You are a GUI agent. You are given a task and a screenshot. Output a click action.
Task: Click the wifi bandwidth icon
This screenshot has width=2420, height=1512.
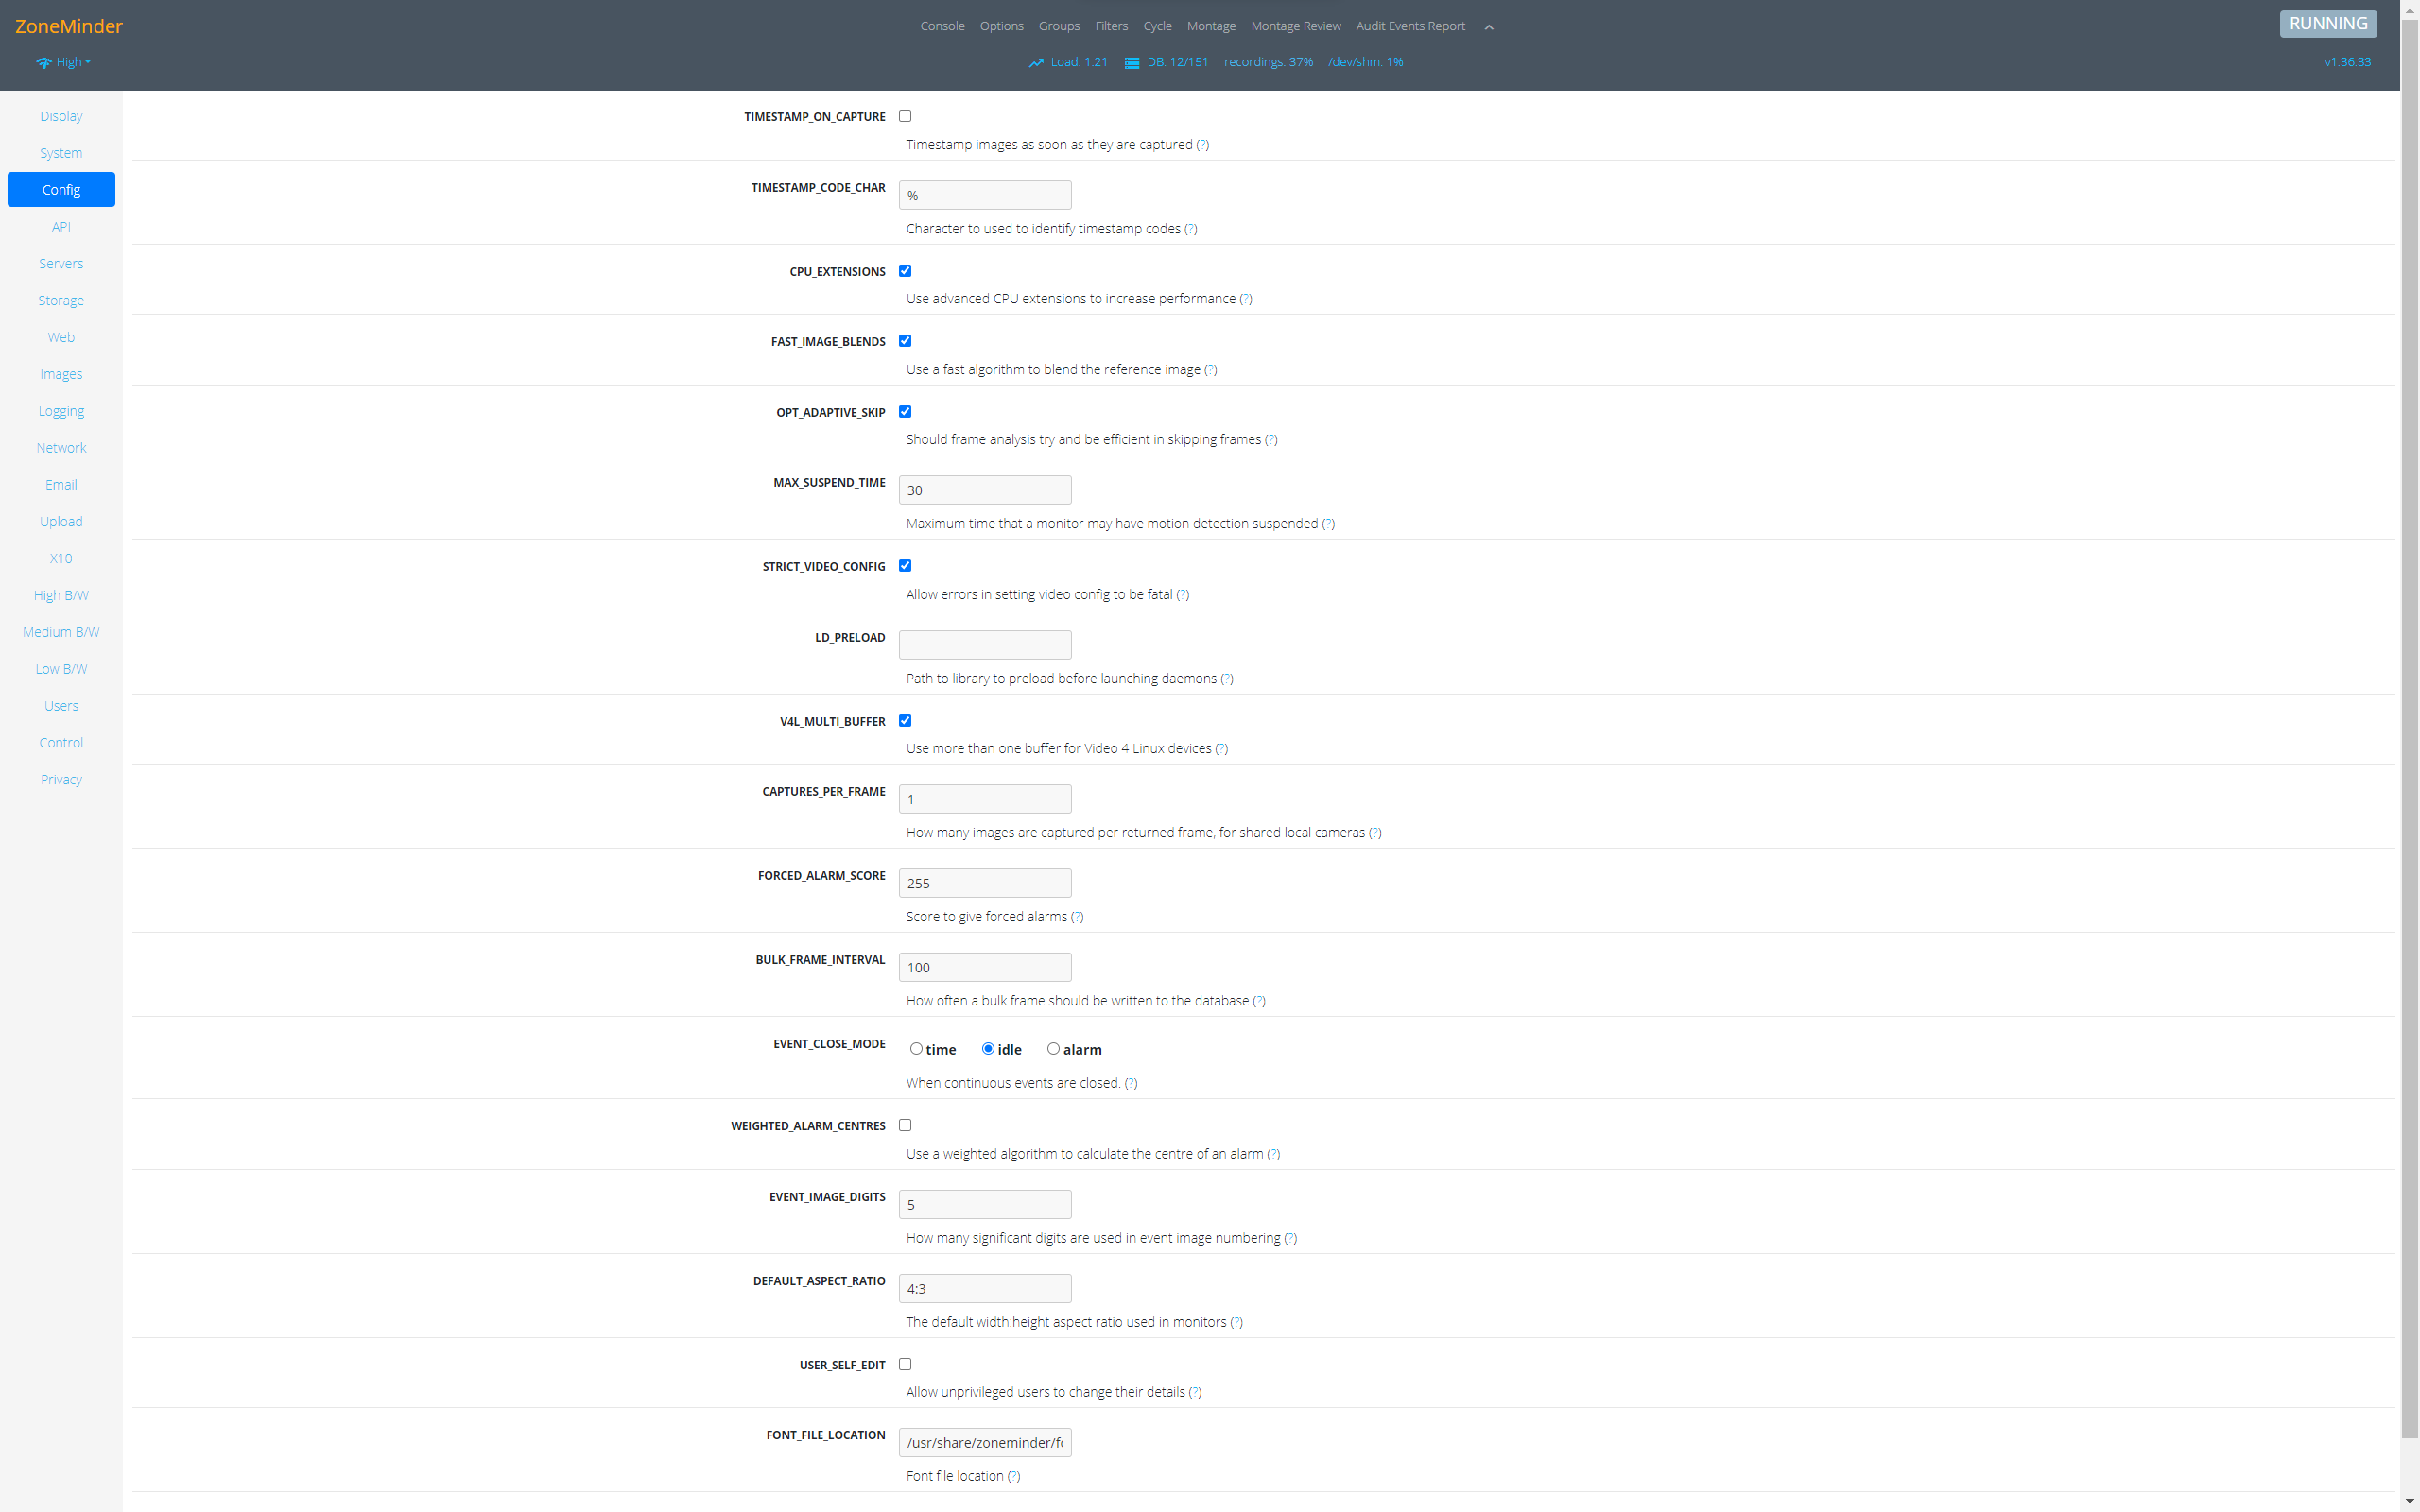(44, 63)
